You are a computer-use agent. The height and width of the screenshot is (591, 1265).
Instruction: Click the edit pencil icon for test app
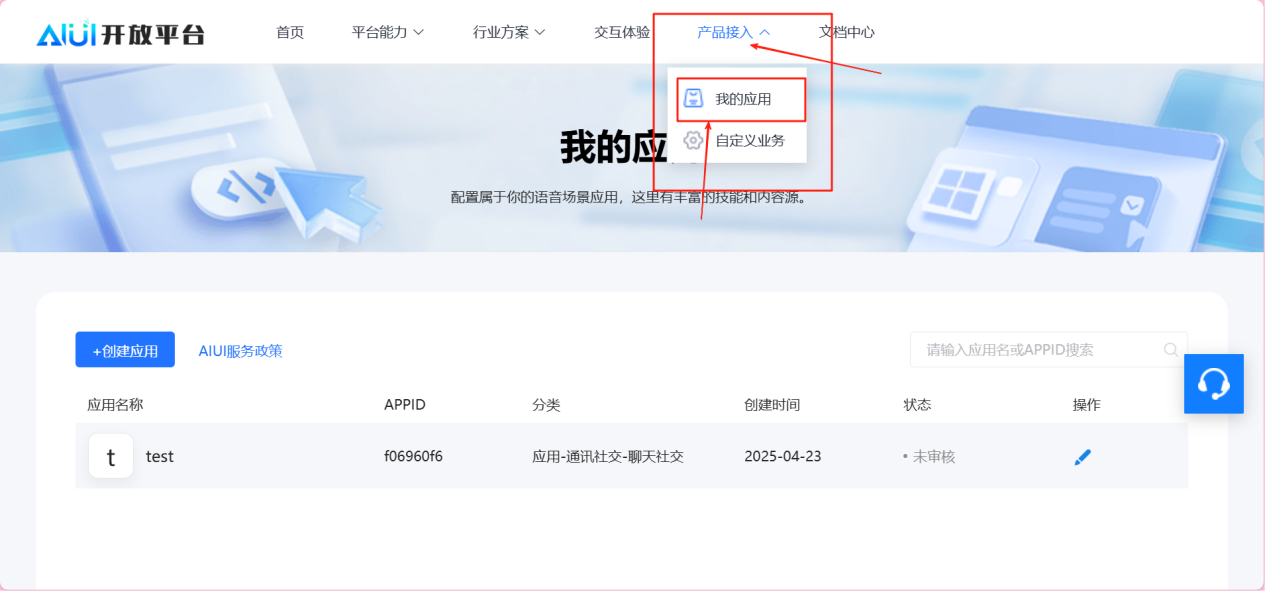(x=1082, y=457)
